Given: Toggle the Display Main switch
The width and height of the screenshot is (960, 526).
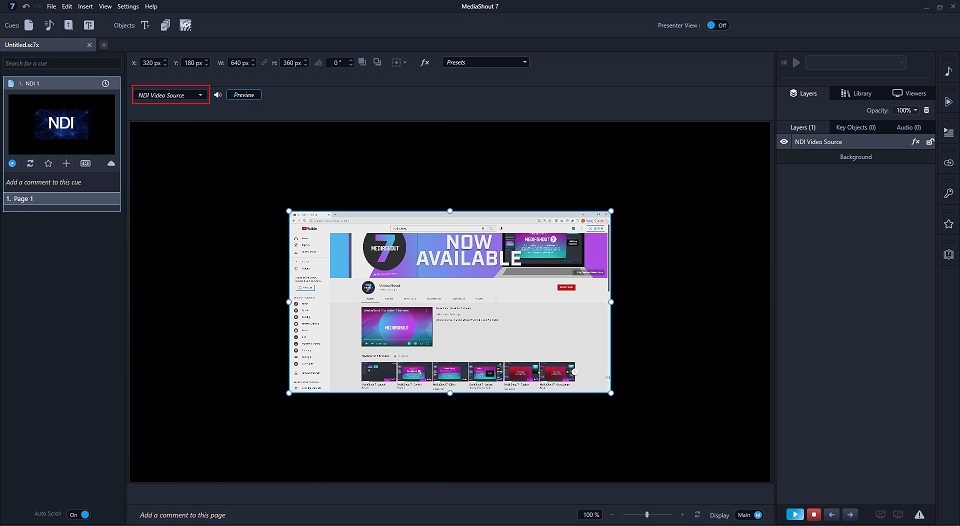Looking at the screenshot, I should click(749, 515).
